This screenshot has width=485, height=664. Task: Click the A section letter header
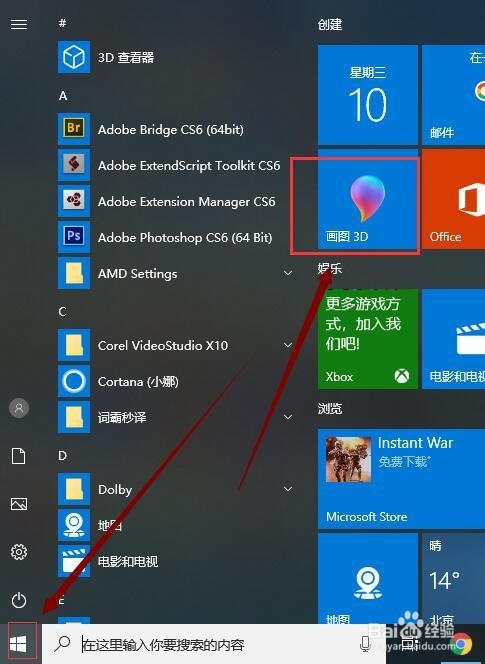(x=63, y=96)
